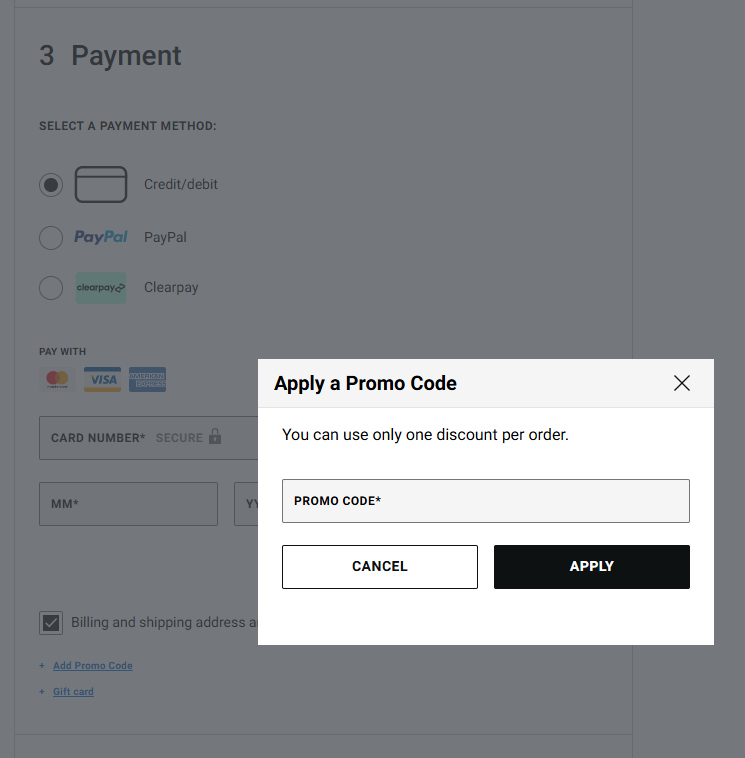
Task: Choose Clearpay payment radio button
Action: (51, 288)
